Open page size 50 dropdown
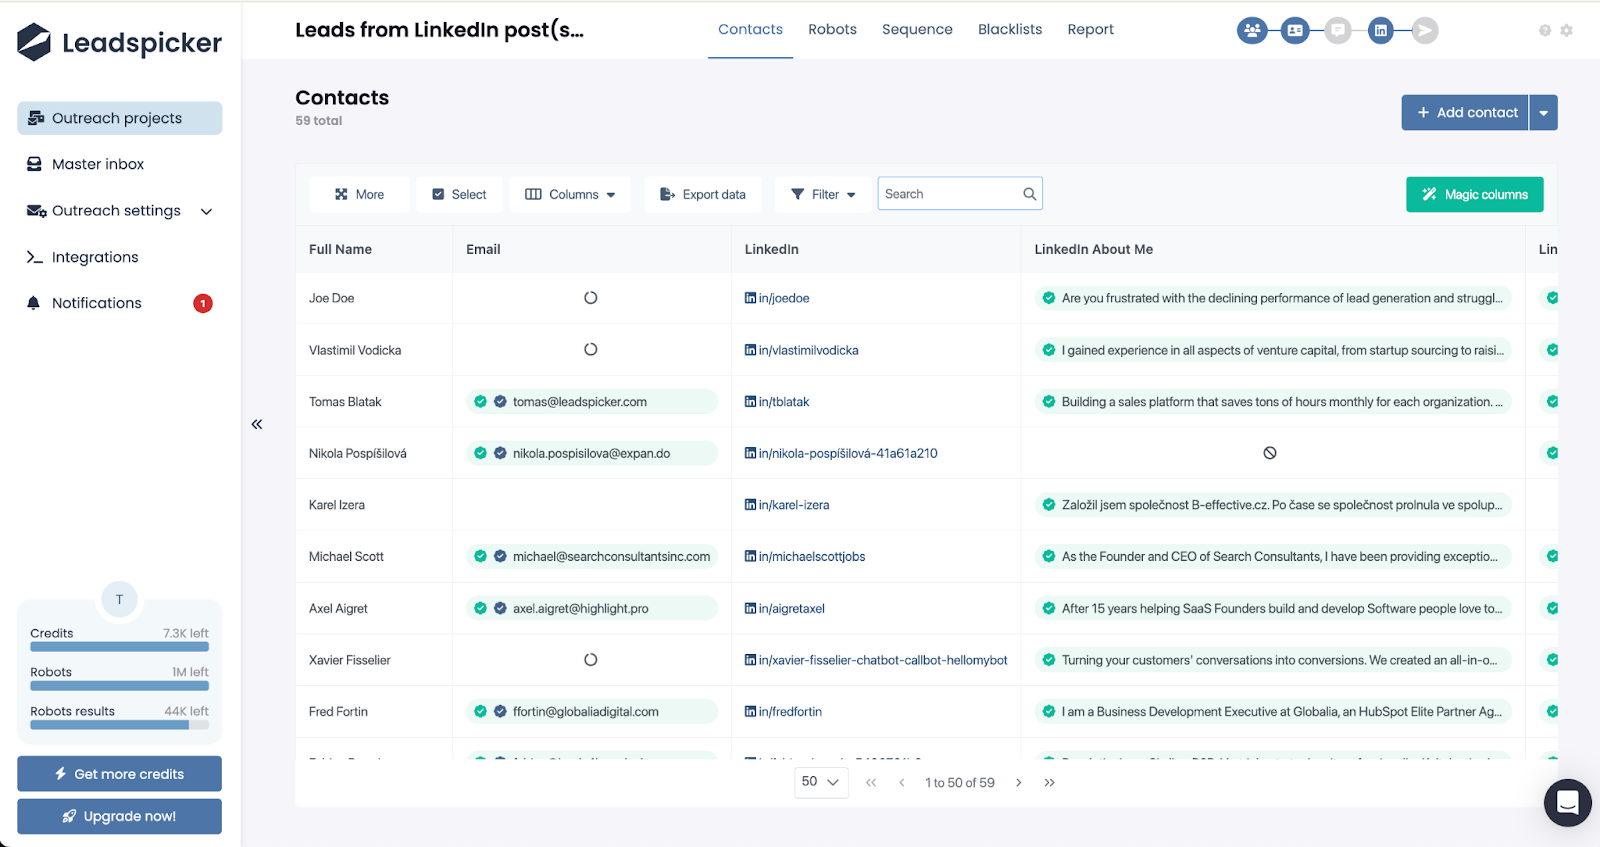 (x=821, y=782)
